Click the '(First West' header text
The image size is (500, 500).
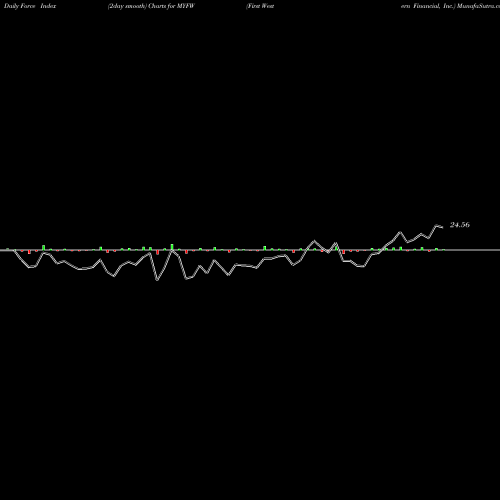pyautogui.click(x=260, y=6)
